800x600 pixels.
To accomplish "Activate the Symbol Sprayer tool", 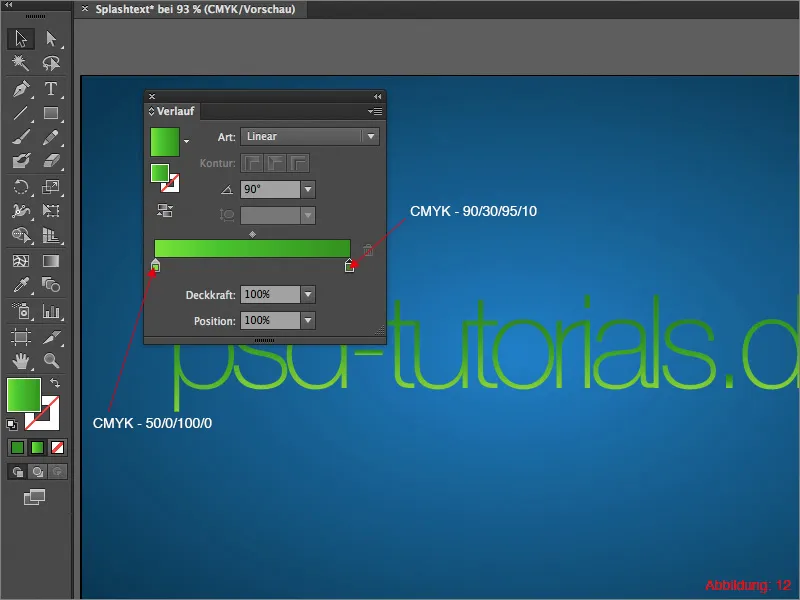I will (x=21, y=311).
